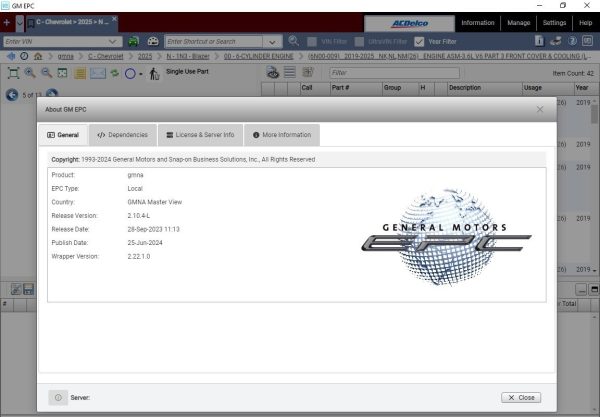This screenshot has height=417, width=600.
Task: Expand the tab list dropdown arrow
Action: 20,23
